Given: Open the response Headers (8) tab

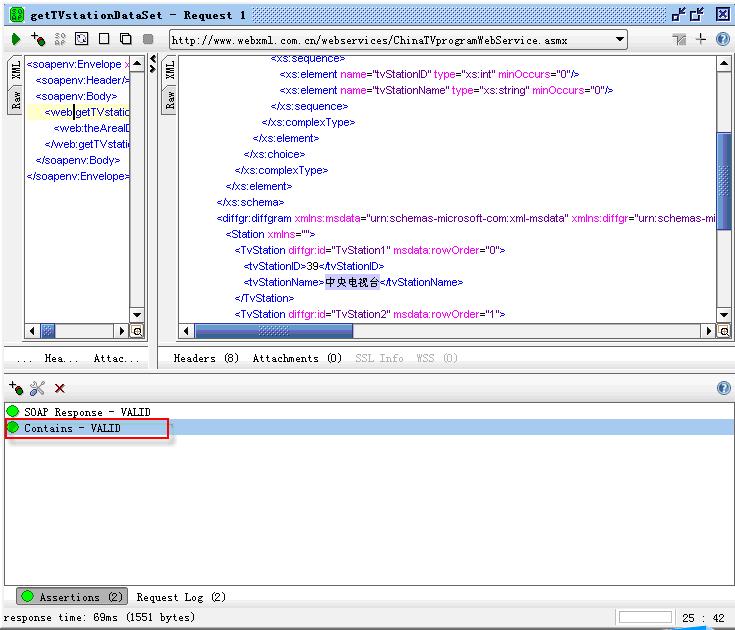Looking at the screenshot, I should 206,358.
